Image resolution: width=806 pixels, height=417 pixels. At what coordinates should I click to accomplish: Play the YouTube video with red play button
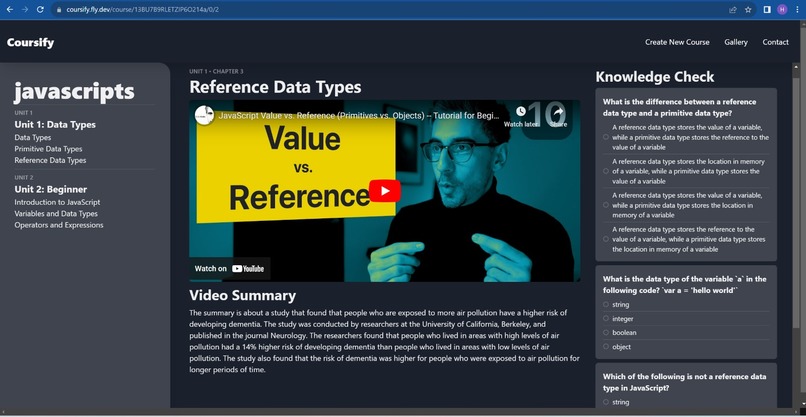point(385,191)
